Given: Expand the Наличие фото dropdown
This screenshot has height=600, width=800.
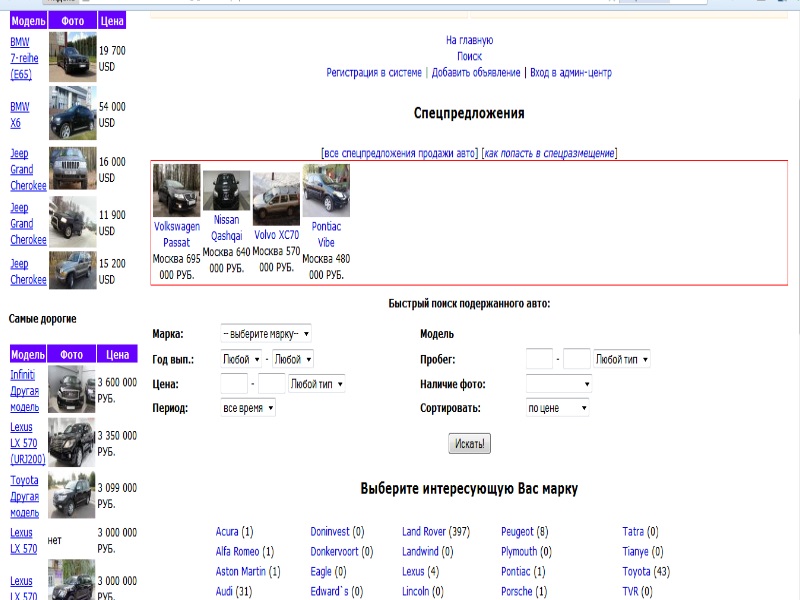Looking at the screenshot, I should pos(559,384).
